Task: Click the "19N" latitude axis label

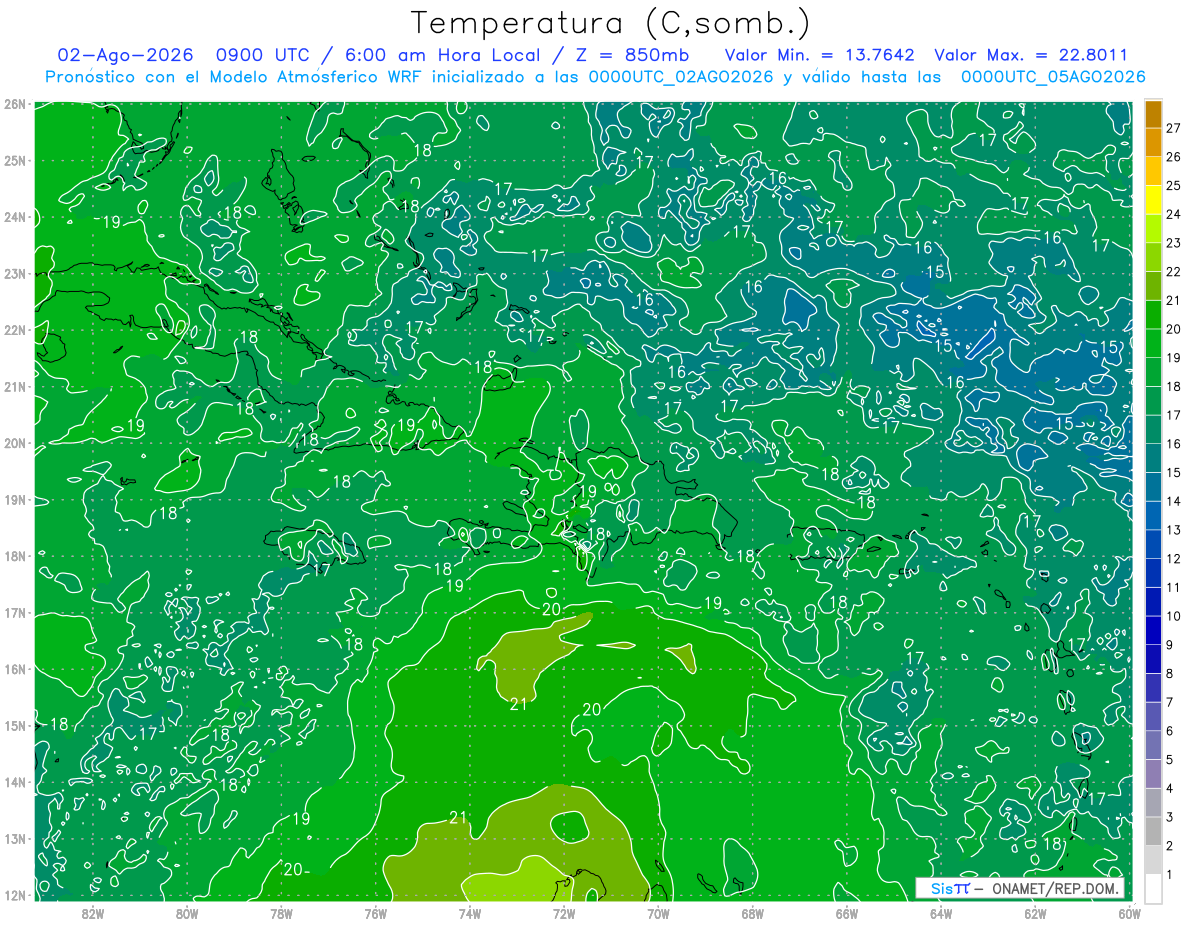Action: [x=14, y=500]
